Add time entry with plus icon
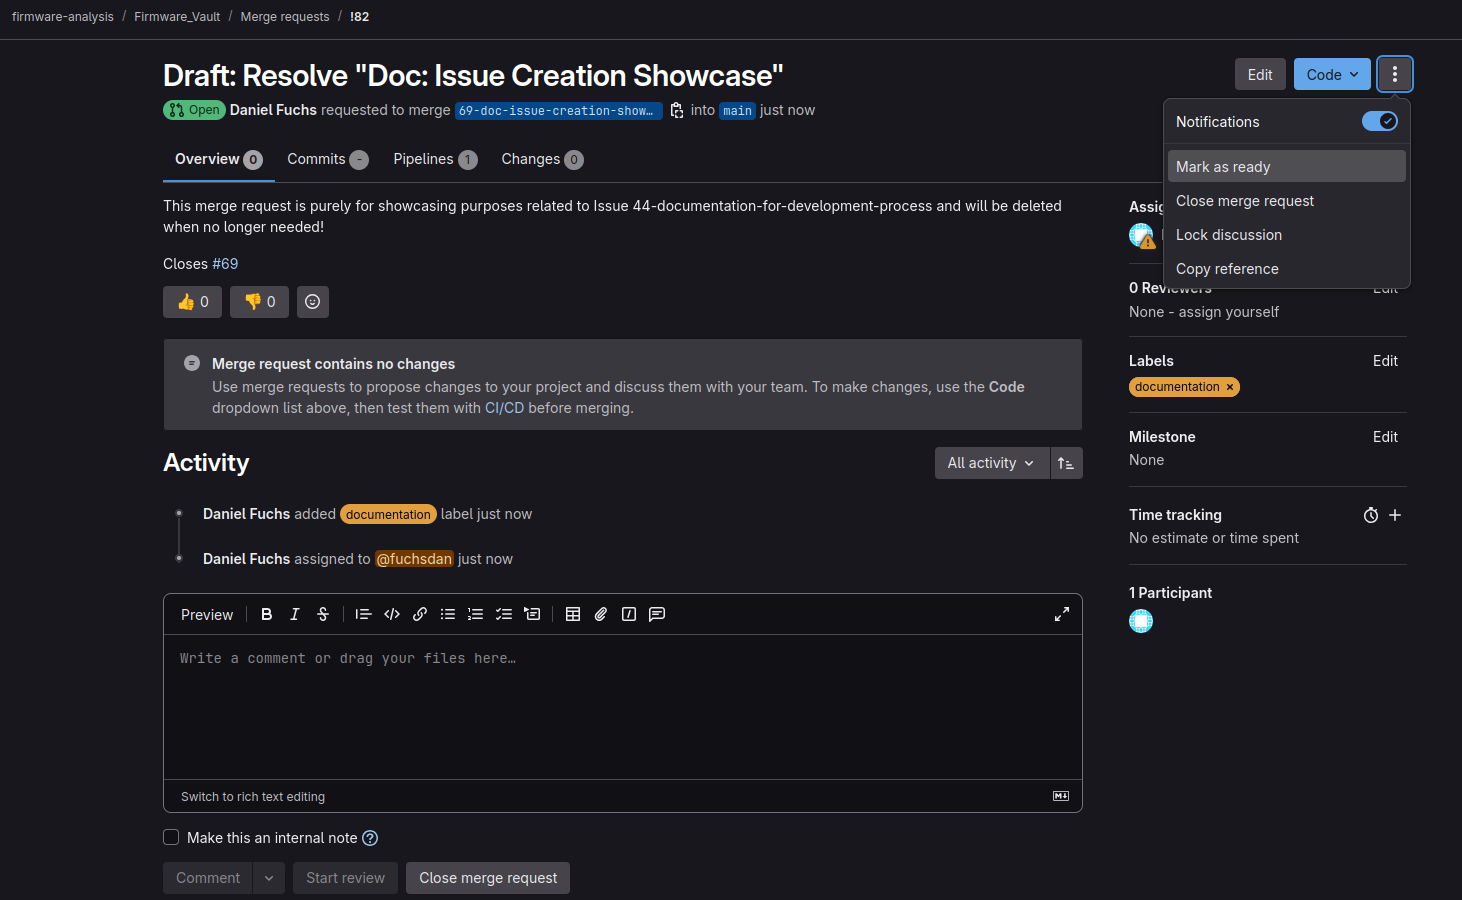 [1395, 515]
